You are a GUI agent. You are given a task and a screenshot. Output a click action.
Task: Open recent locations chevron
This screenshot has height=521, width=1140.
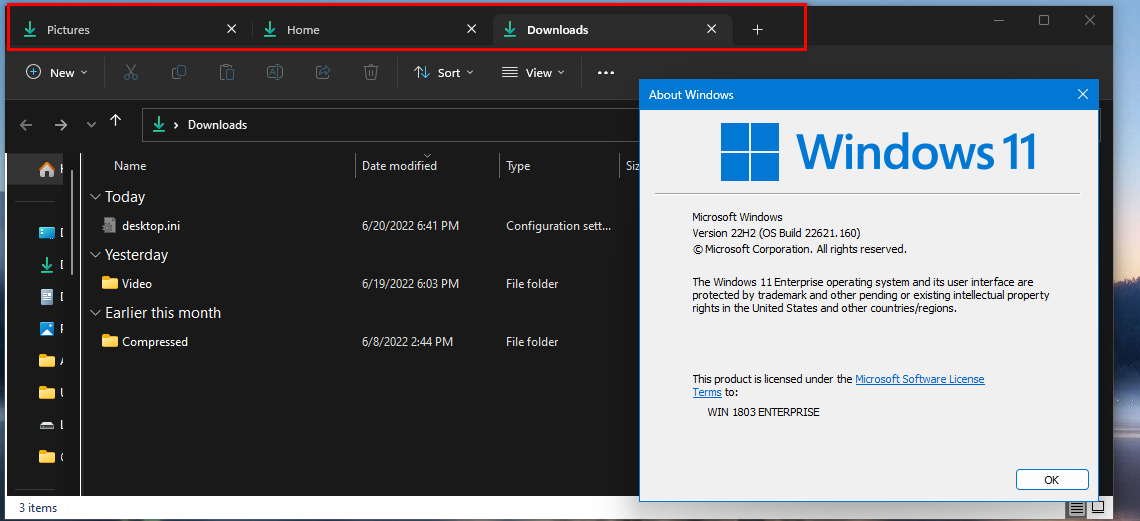pos(91,125)
